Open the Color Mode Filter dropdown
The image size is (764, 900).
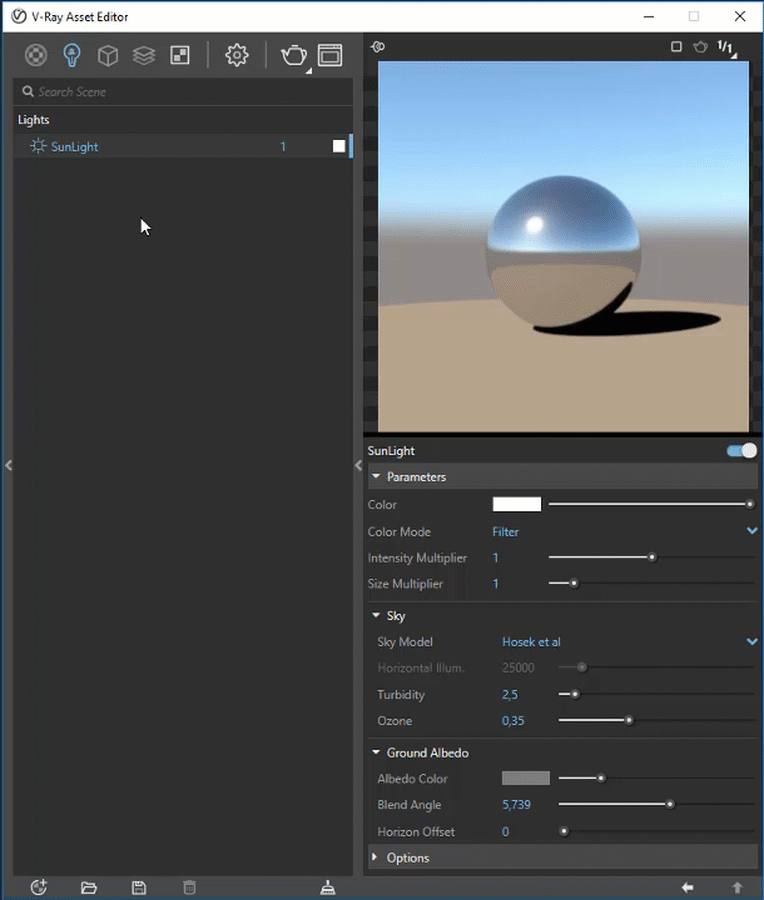point(625,532)
